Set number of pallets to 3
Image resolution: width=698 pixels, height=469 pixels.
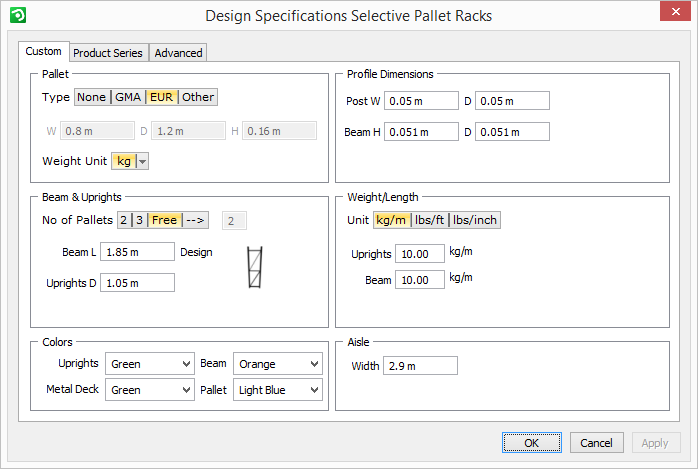pos(140,221)
